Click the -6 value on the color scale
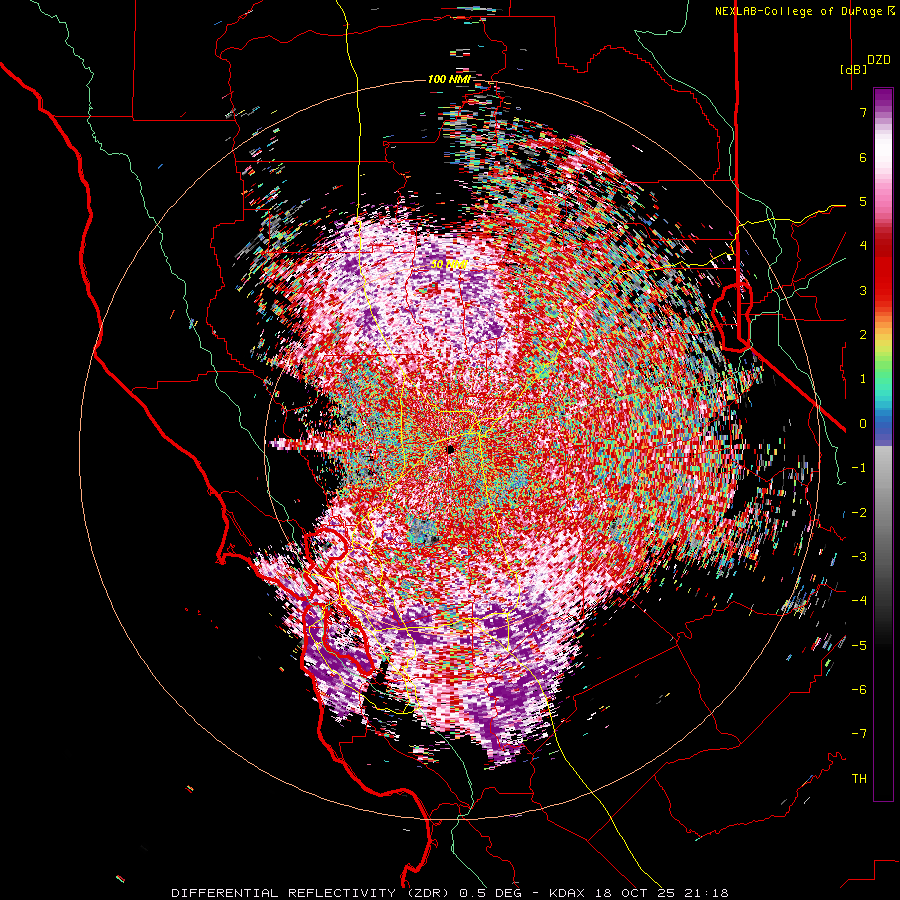The width and height of the screenshot is (900, 900). (x=859, y=690)
